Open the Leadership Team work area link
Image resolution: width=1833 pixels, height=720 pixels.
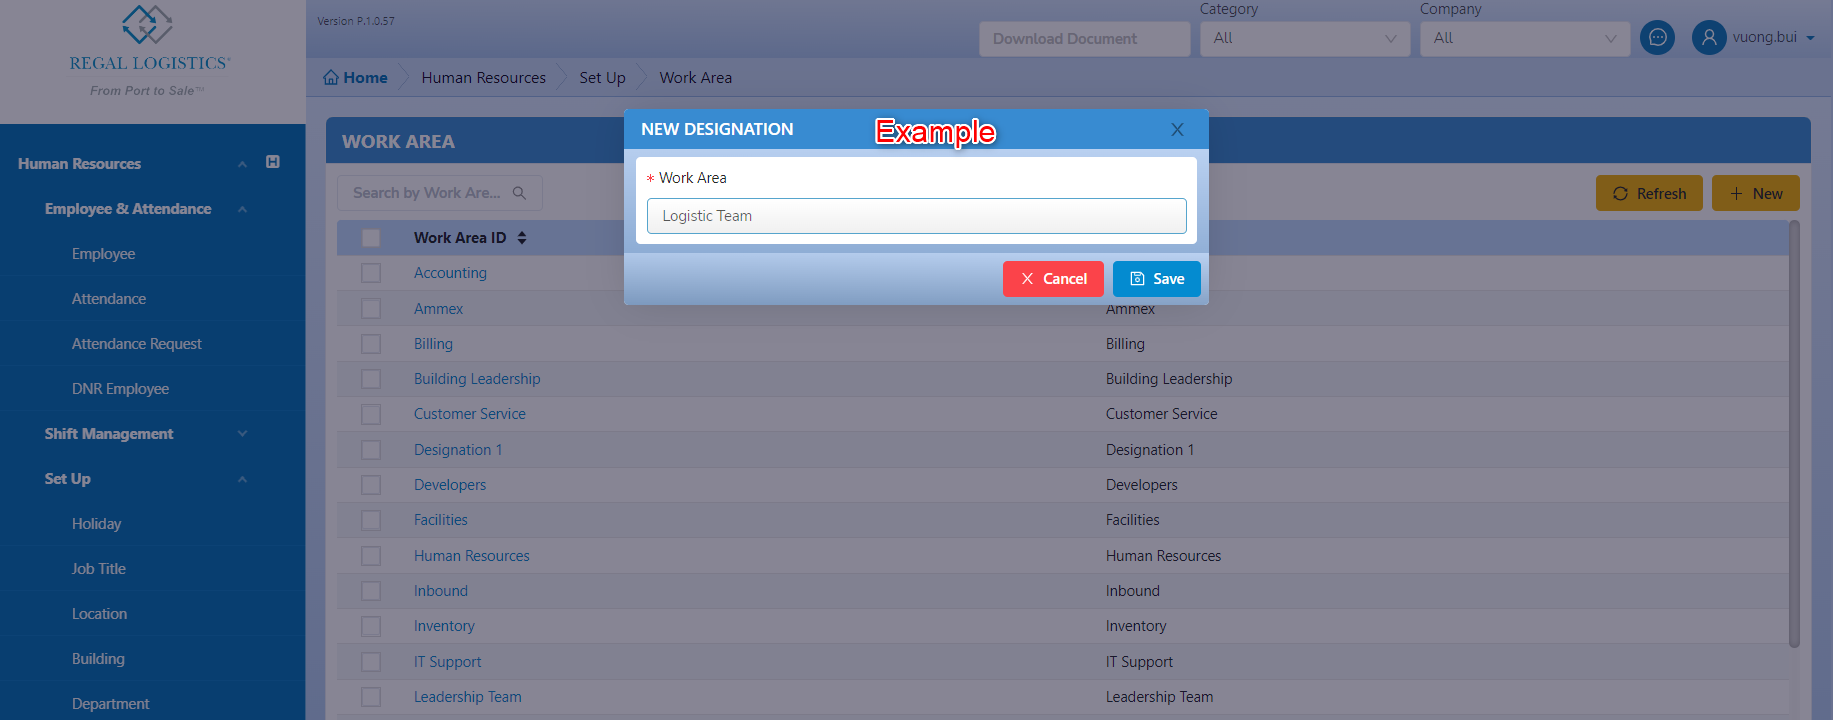(x=468, y=697)
